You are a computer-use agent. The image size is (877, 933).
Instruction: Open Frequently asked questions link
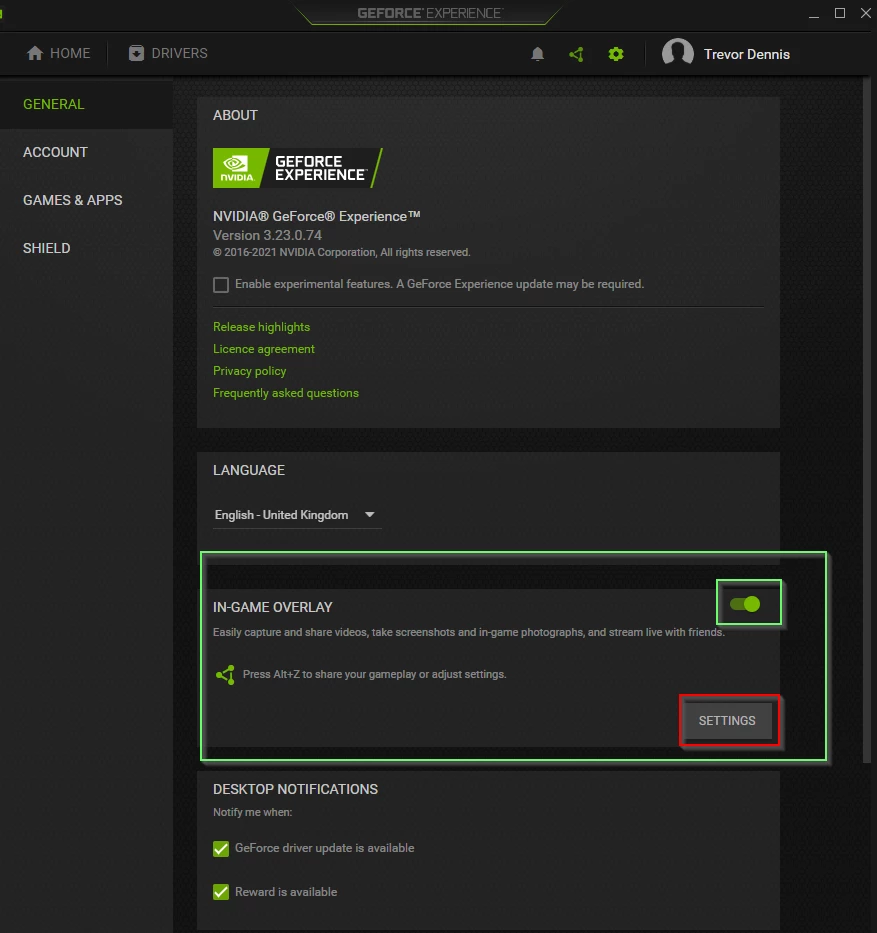pos(286,393)
